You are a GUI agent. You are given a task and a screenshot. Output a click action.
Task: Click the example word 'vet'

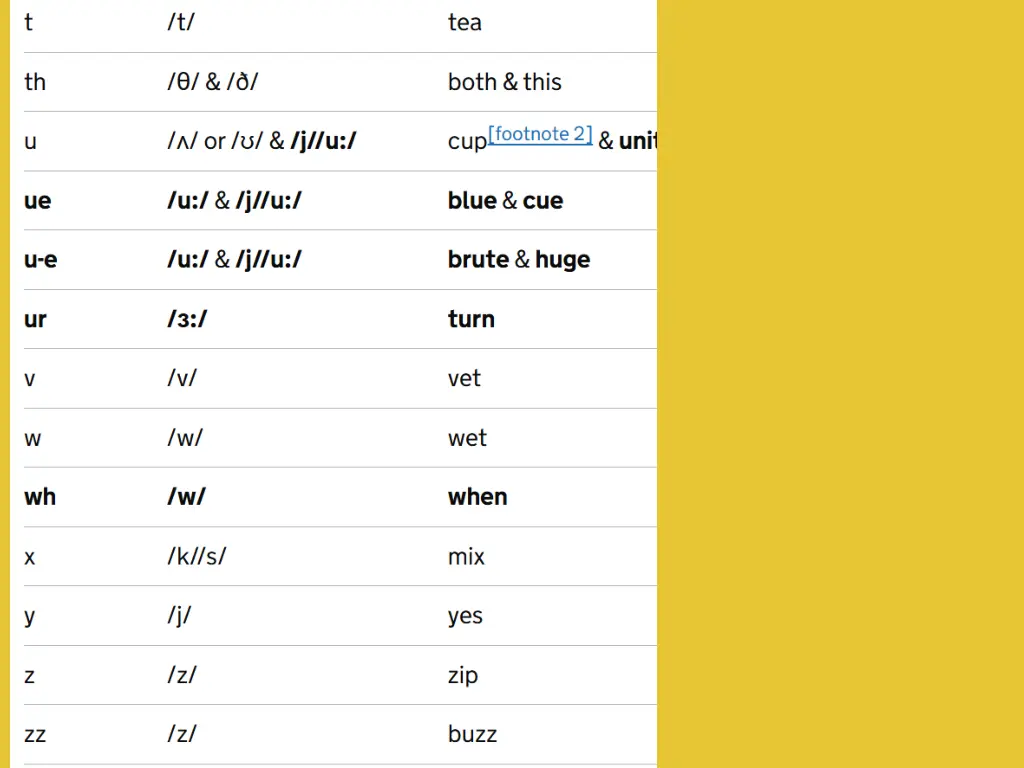[464, 379]
